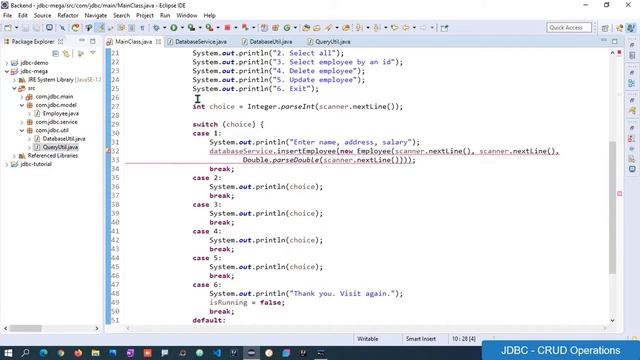Open Firefox from the taskbar
Image resolution: width=640 pixels, height=360 pixels.
click(x=78, y=353)
